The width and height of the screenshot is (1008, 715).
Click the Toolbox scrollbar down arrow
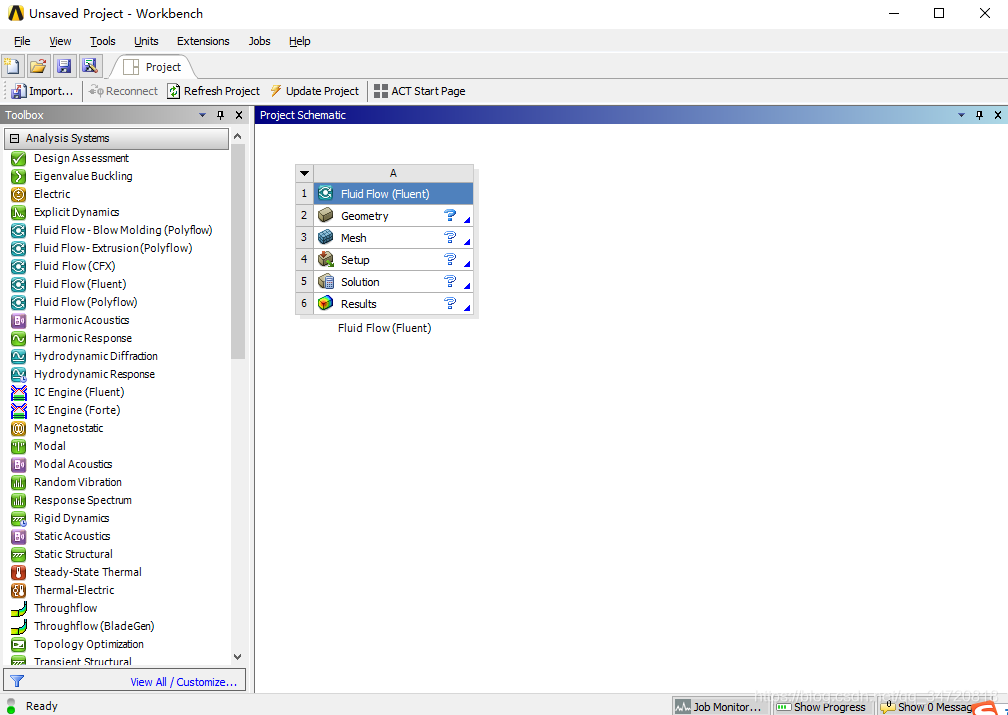[x=238, y=656]
